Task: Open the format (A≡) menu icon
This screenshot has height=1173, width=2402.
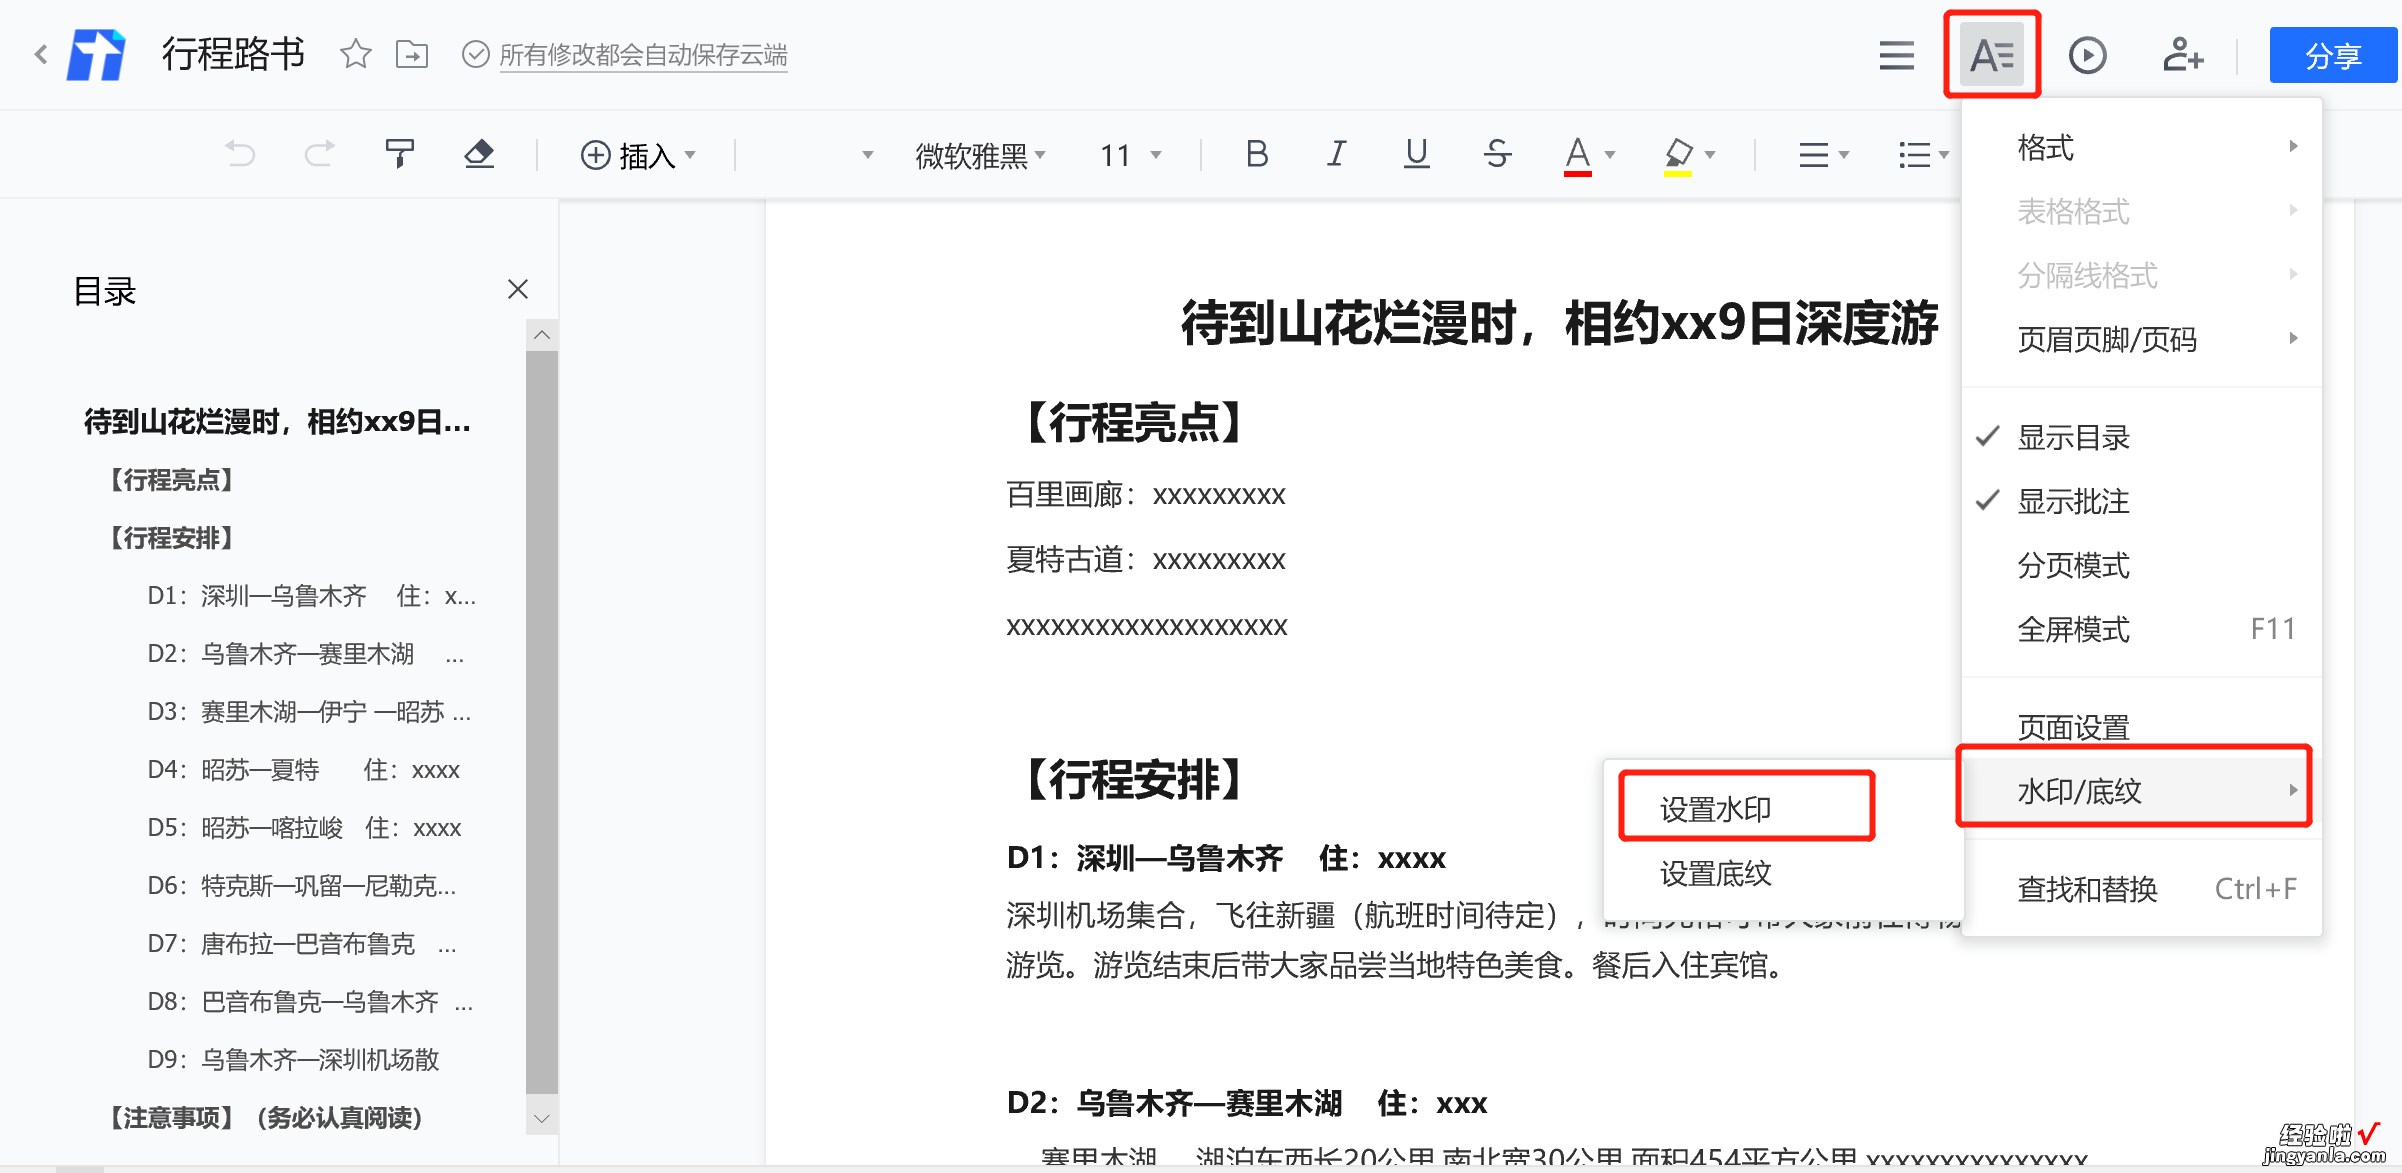Action: click(x=1992, y=55)
